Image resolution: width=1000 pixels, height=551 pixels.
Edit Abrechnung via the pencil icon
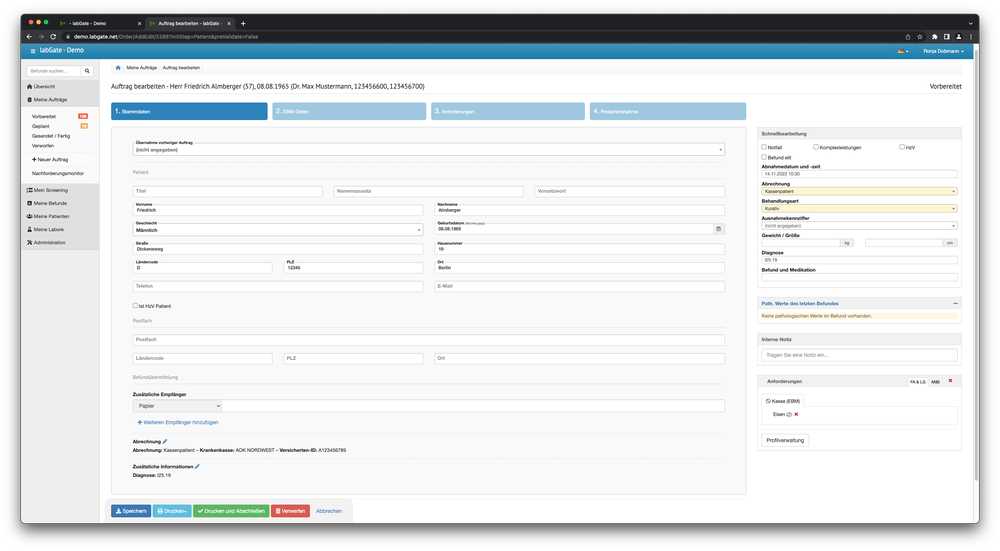(x=165, y=441)
